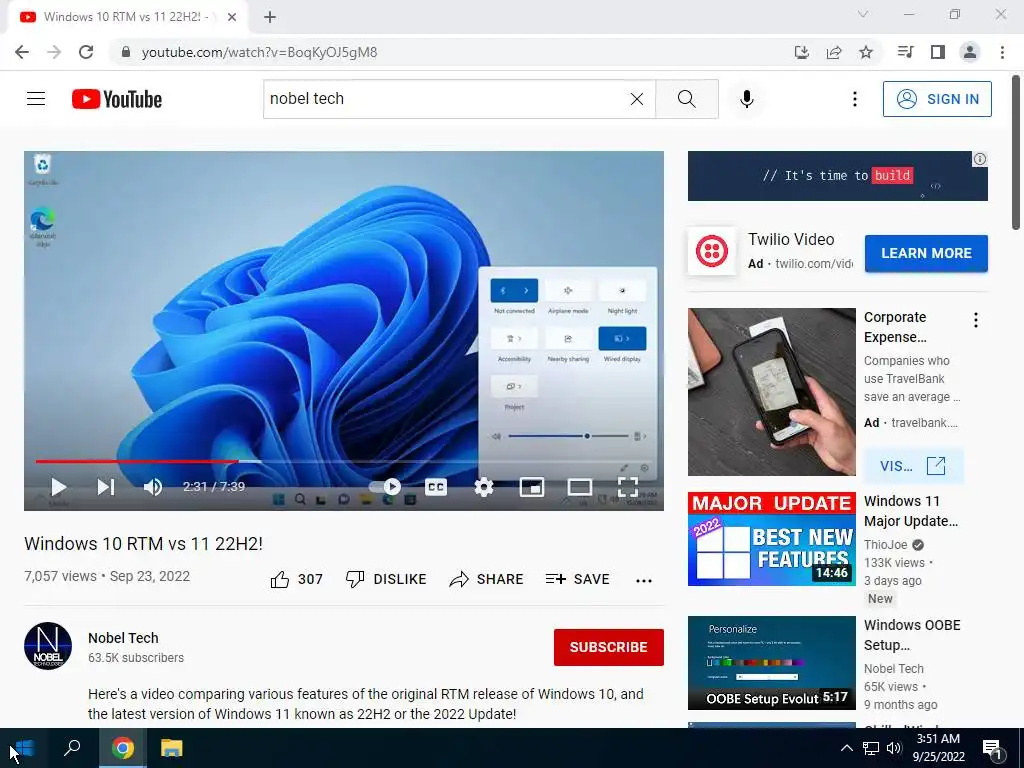Select the Windows 10 RTM vs 11 22H2 tab
Screen dimensions: 1024x768
(125, 17)
